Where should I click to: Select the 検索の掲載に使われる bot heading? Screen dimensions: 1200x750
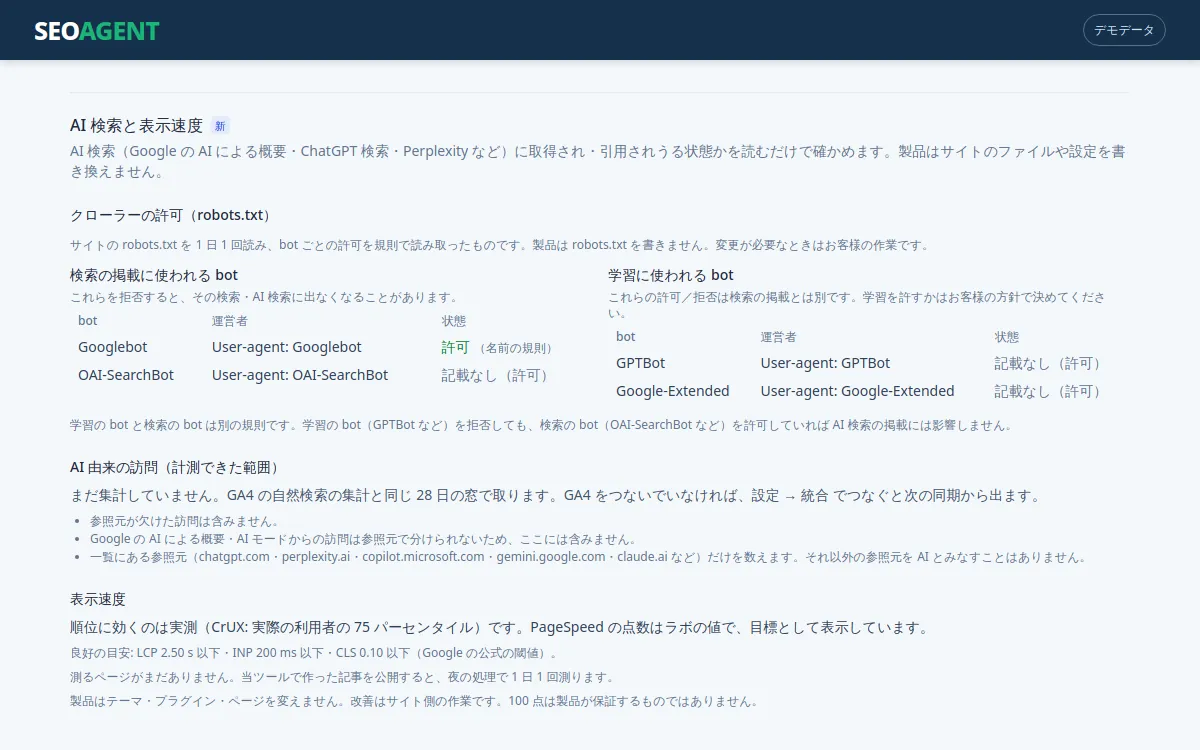pos(154,275)
